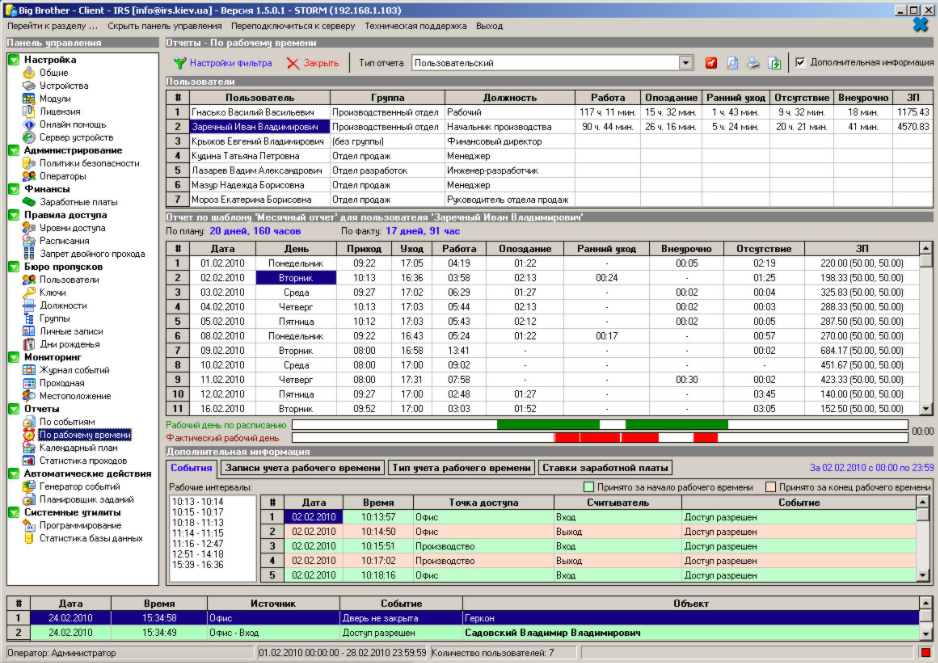
Task: Collapse the Настройка section in control panel
Action: (x=14, y=60)
